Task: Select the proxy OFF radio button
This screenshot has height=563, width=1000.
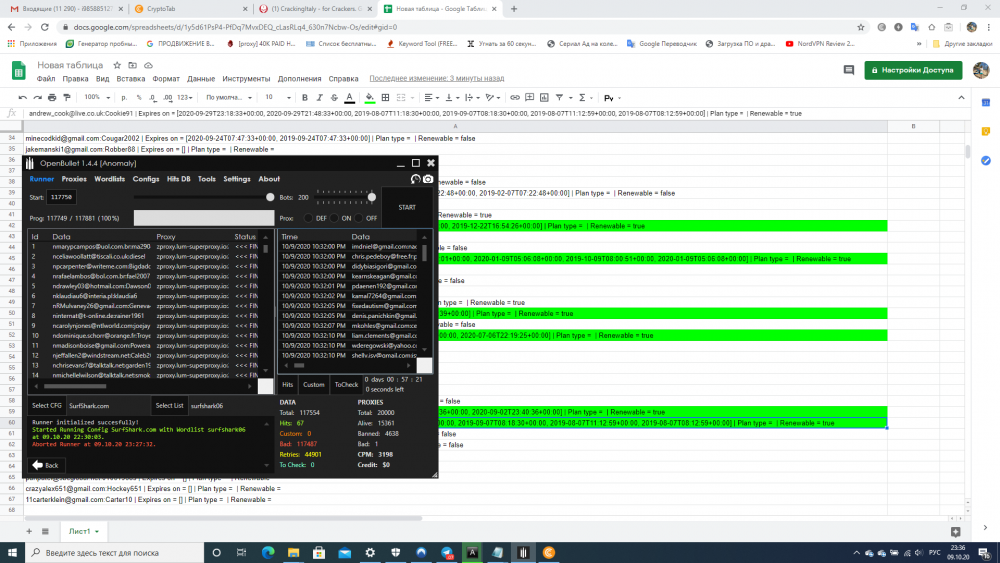Action: click(x=359, y=217)
